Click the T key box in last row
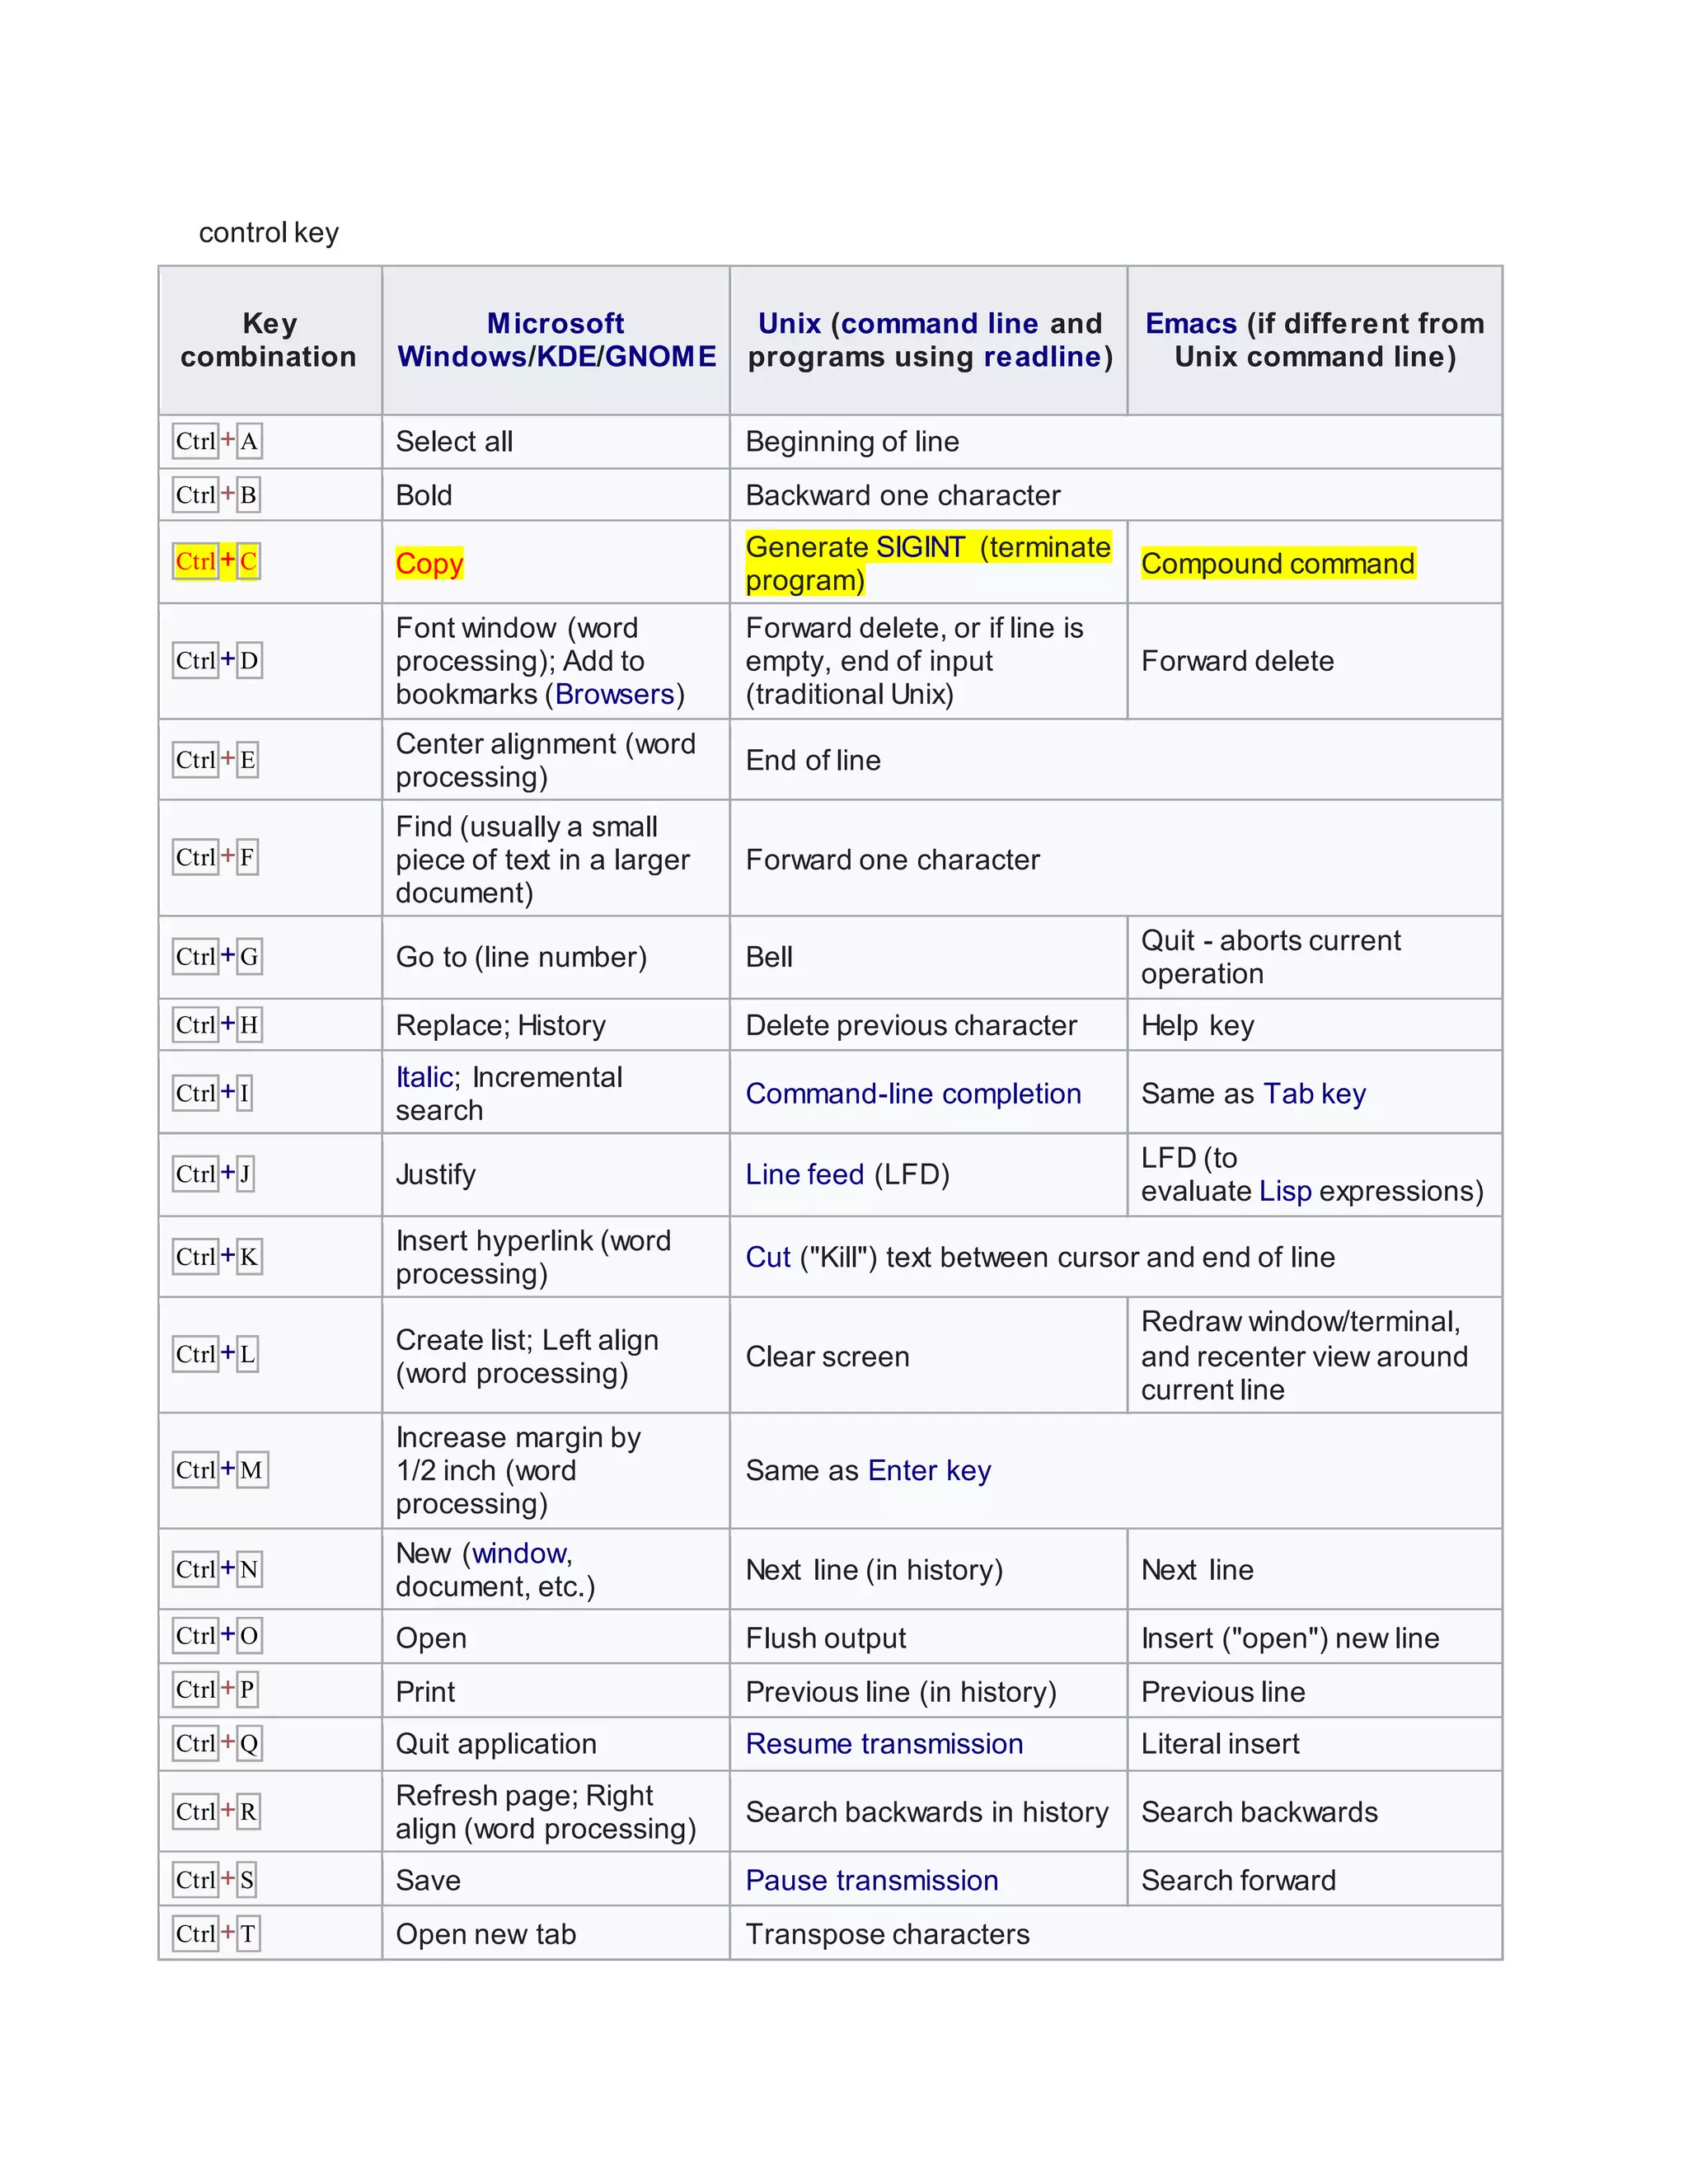Image resolution: width=1688 pixels, height=2184 pixels. 248,1934
